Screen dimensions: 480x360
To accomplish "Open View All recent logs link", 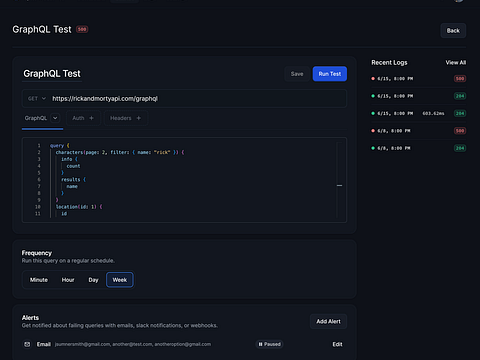I will (456, 63).
